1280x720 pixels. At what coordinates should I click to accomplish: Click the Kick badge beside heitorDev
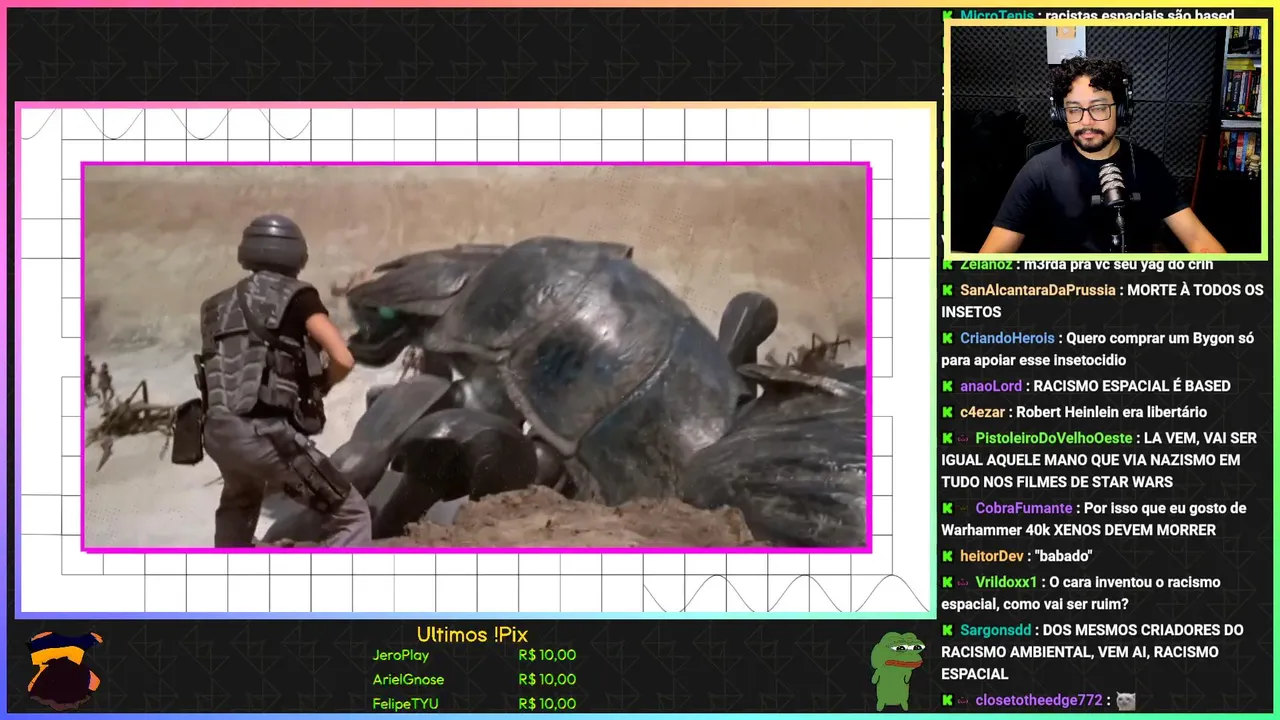click(x=947, y=556)
